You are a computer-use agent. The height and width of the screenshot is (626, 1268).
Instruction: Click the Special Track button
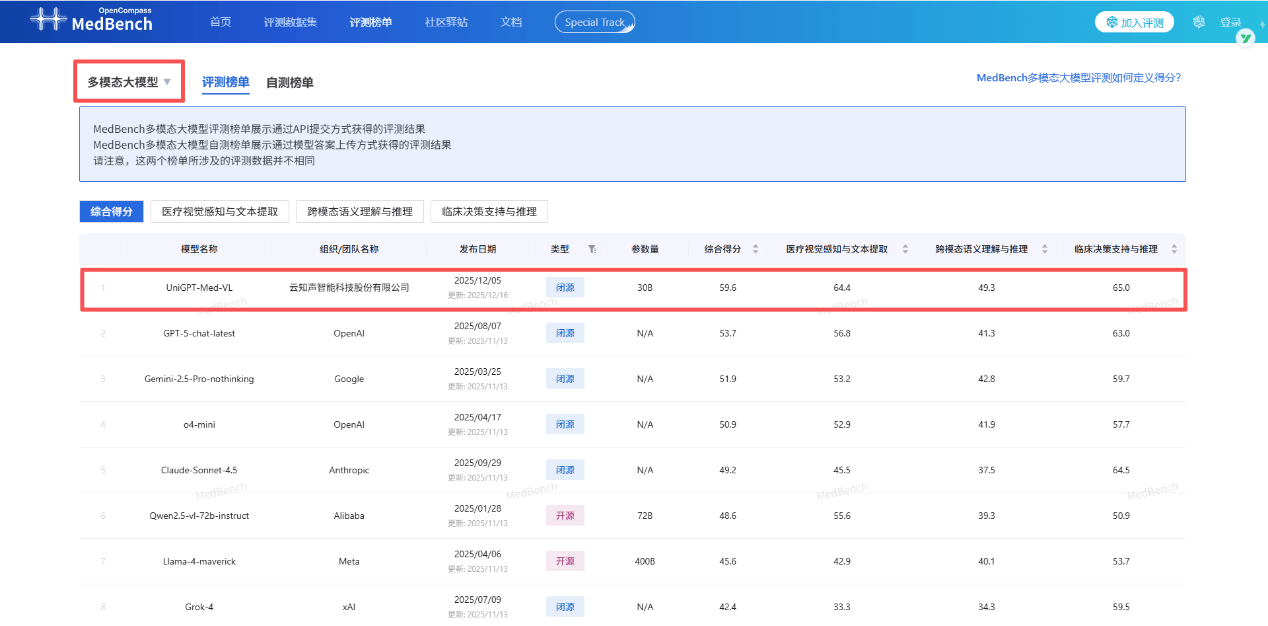(x=594, y=20)
